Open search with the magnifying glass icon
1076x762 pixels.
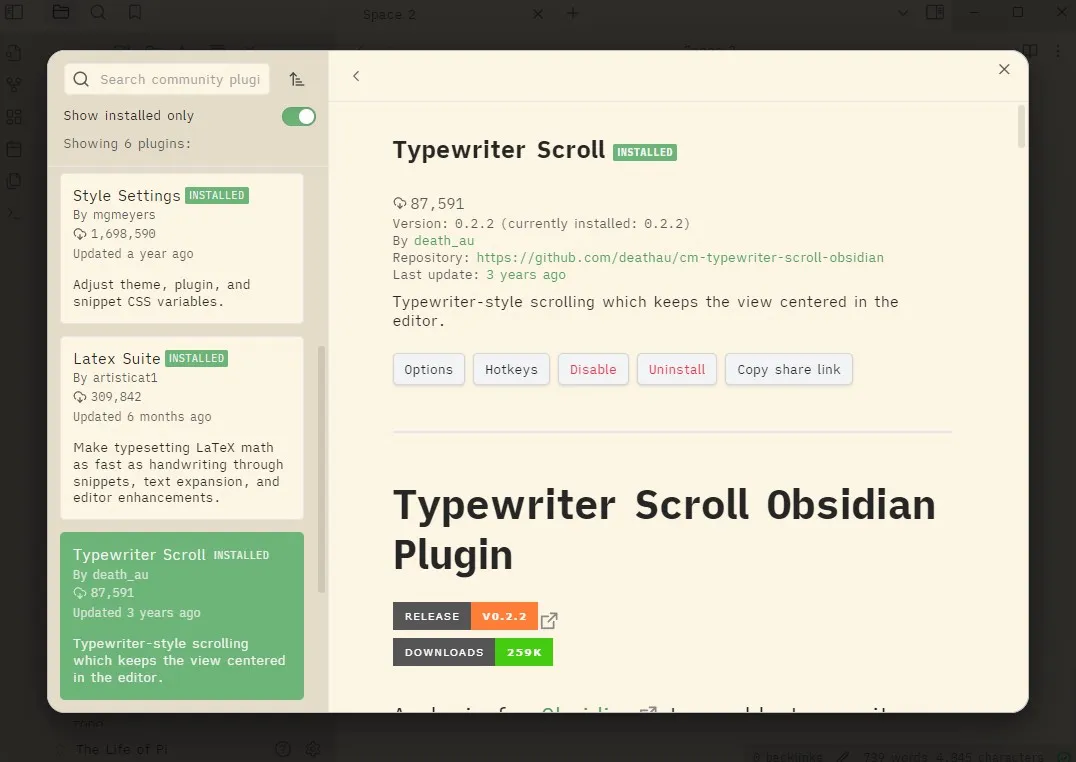(x=99, y=13)
